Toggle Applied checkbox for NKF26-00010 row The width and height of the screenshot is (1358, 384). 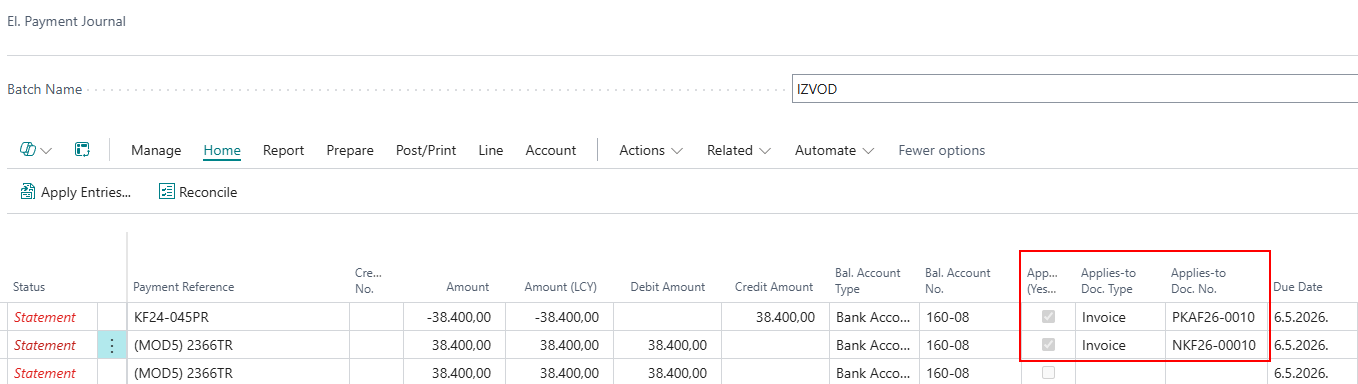(1048, 345)
